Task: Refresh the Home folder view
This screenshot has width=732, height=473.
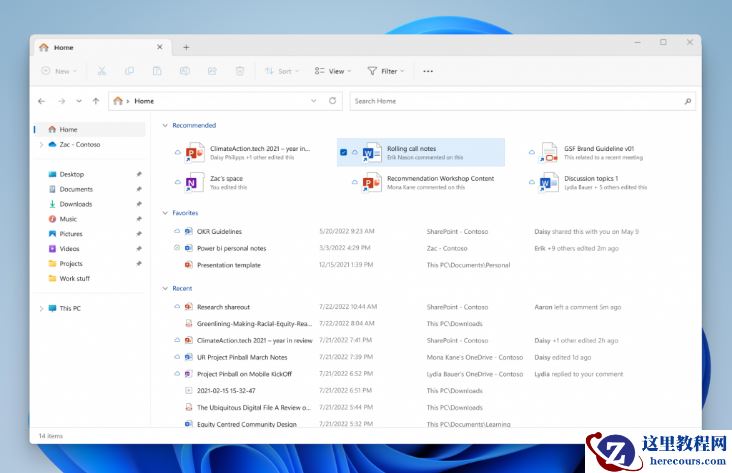Action: pos(332,101)
